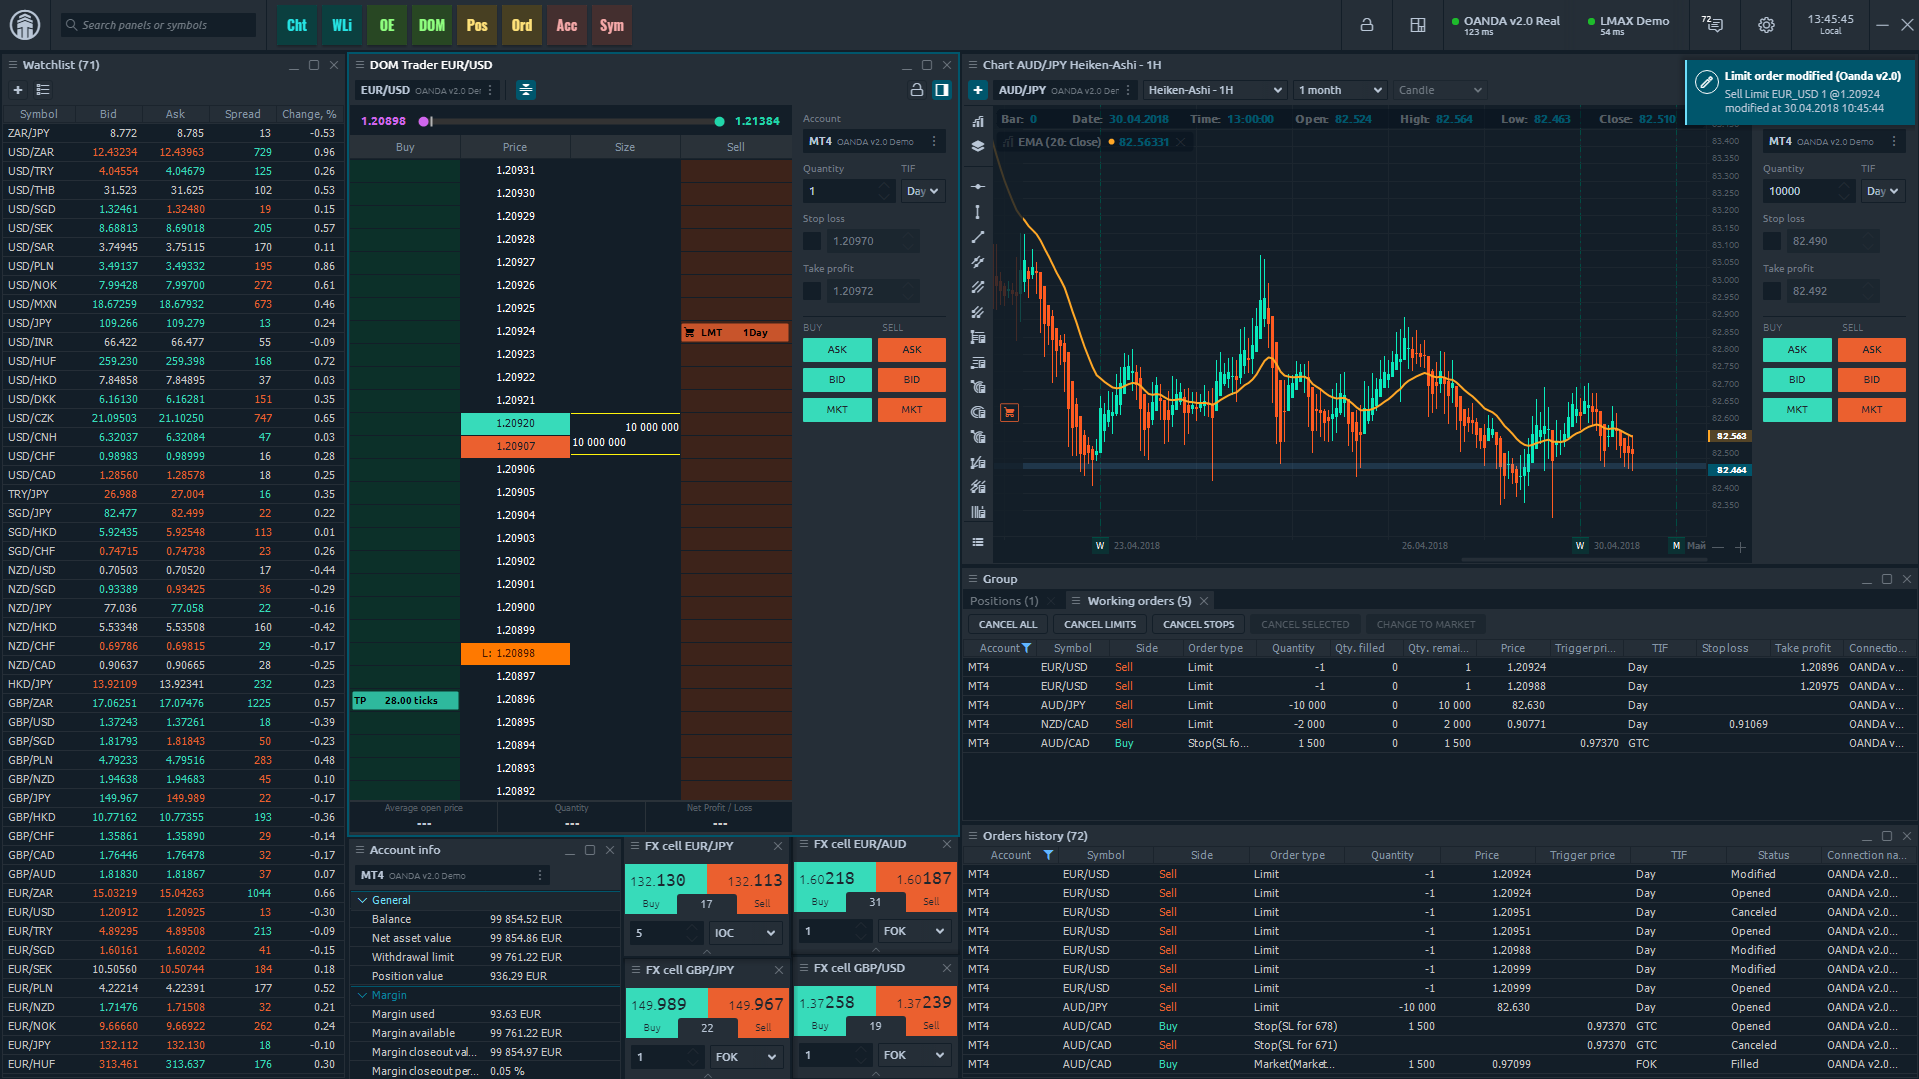
Task: Open the FOK dropdown in FX cell EUR/AUD
Action: [914, 931]
